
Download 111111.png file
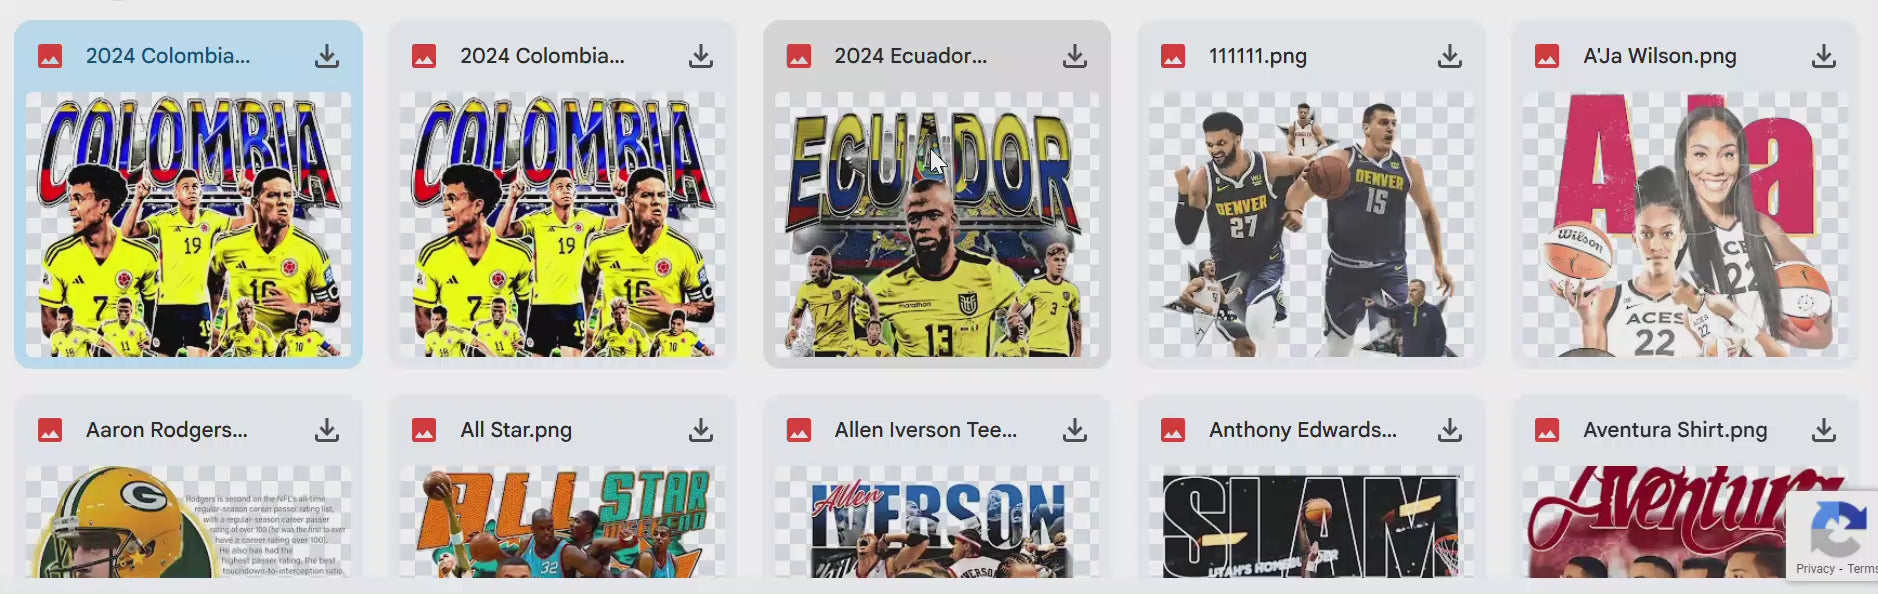(x=1450, y=56)
